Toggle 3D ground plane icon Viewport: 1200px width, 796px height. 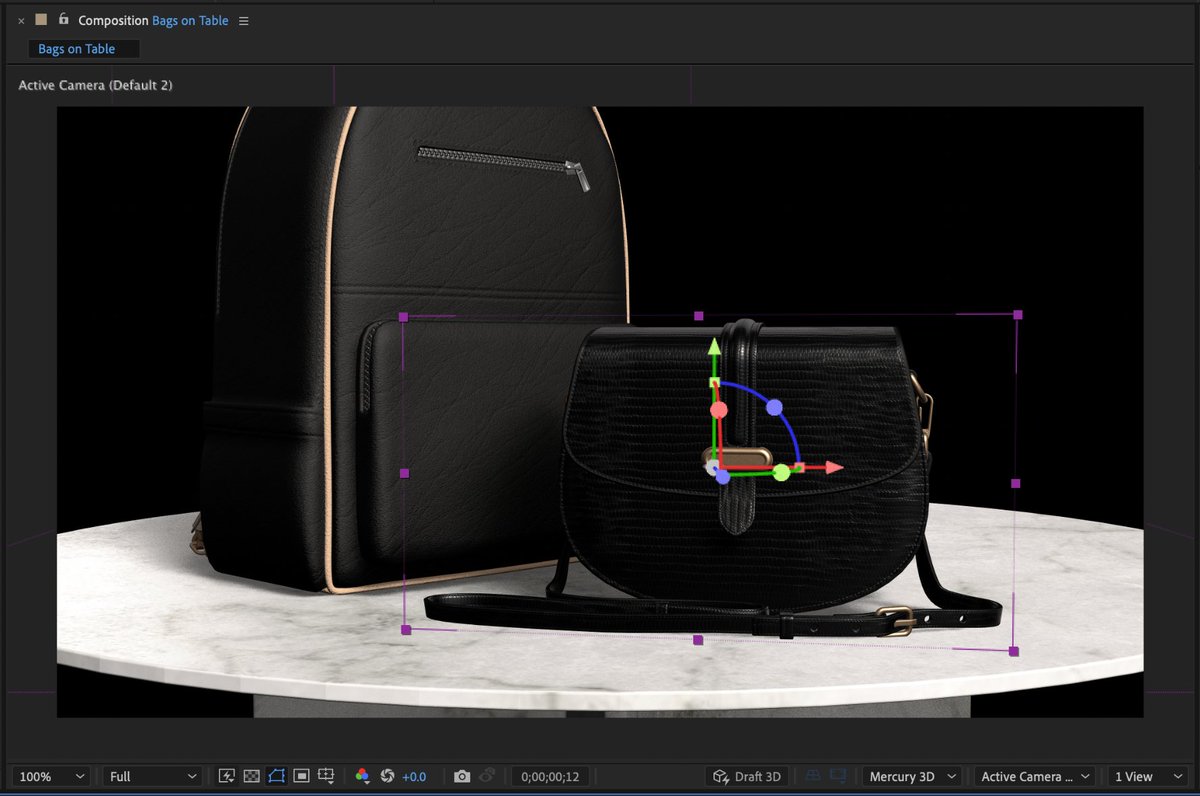(813, 776)
